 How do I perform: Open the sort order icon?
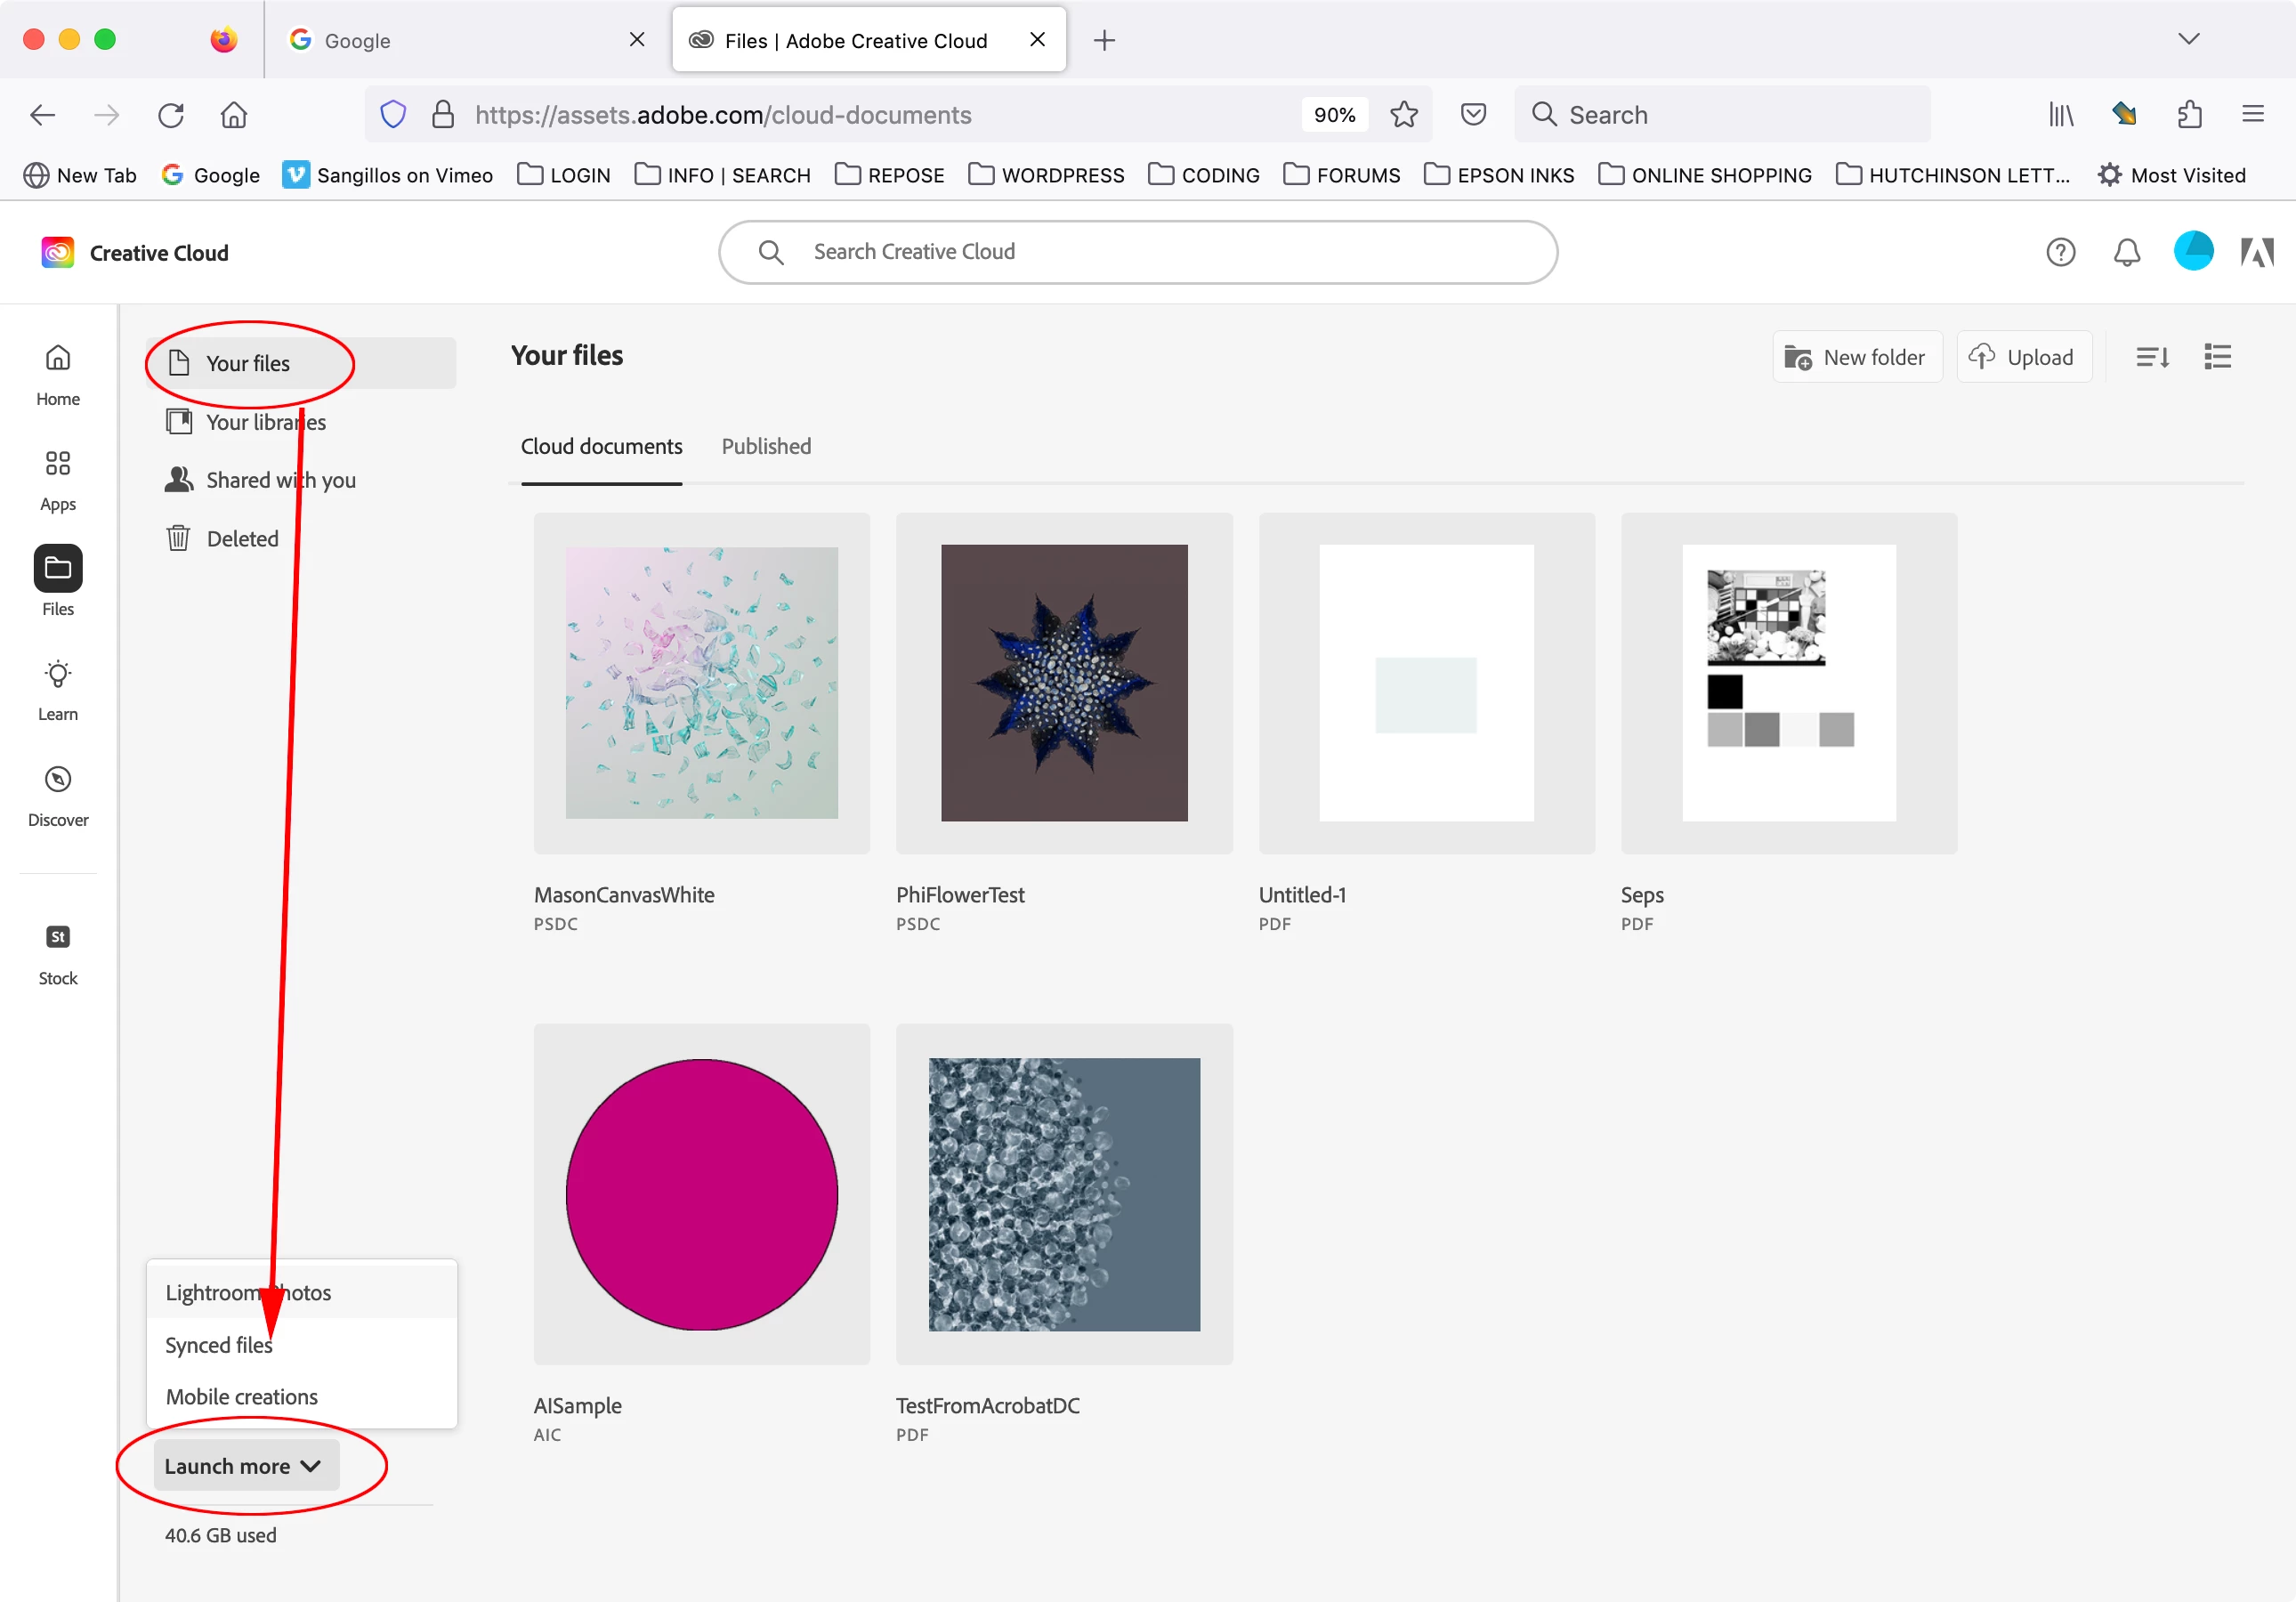point(2152,357)
